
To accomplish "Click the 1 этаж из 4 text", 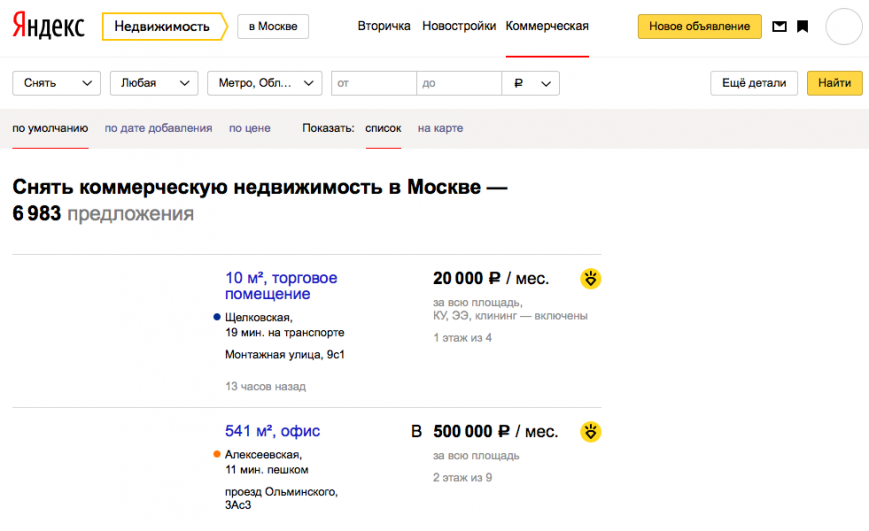I will [462, 338].
